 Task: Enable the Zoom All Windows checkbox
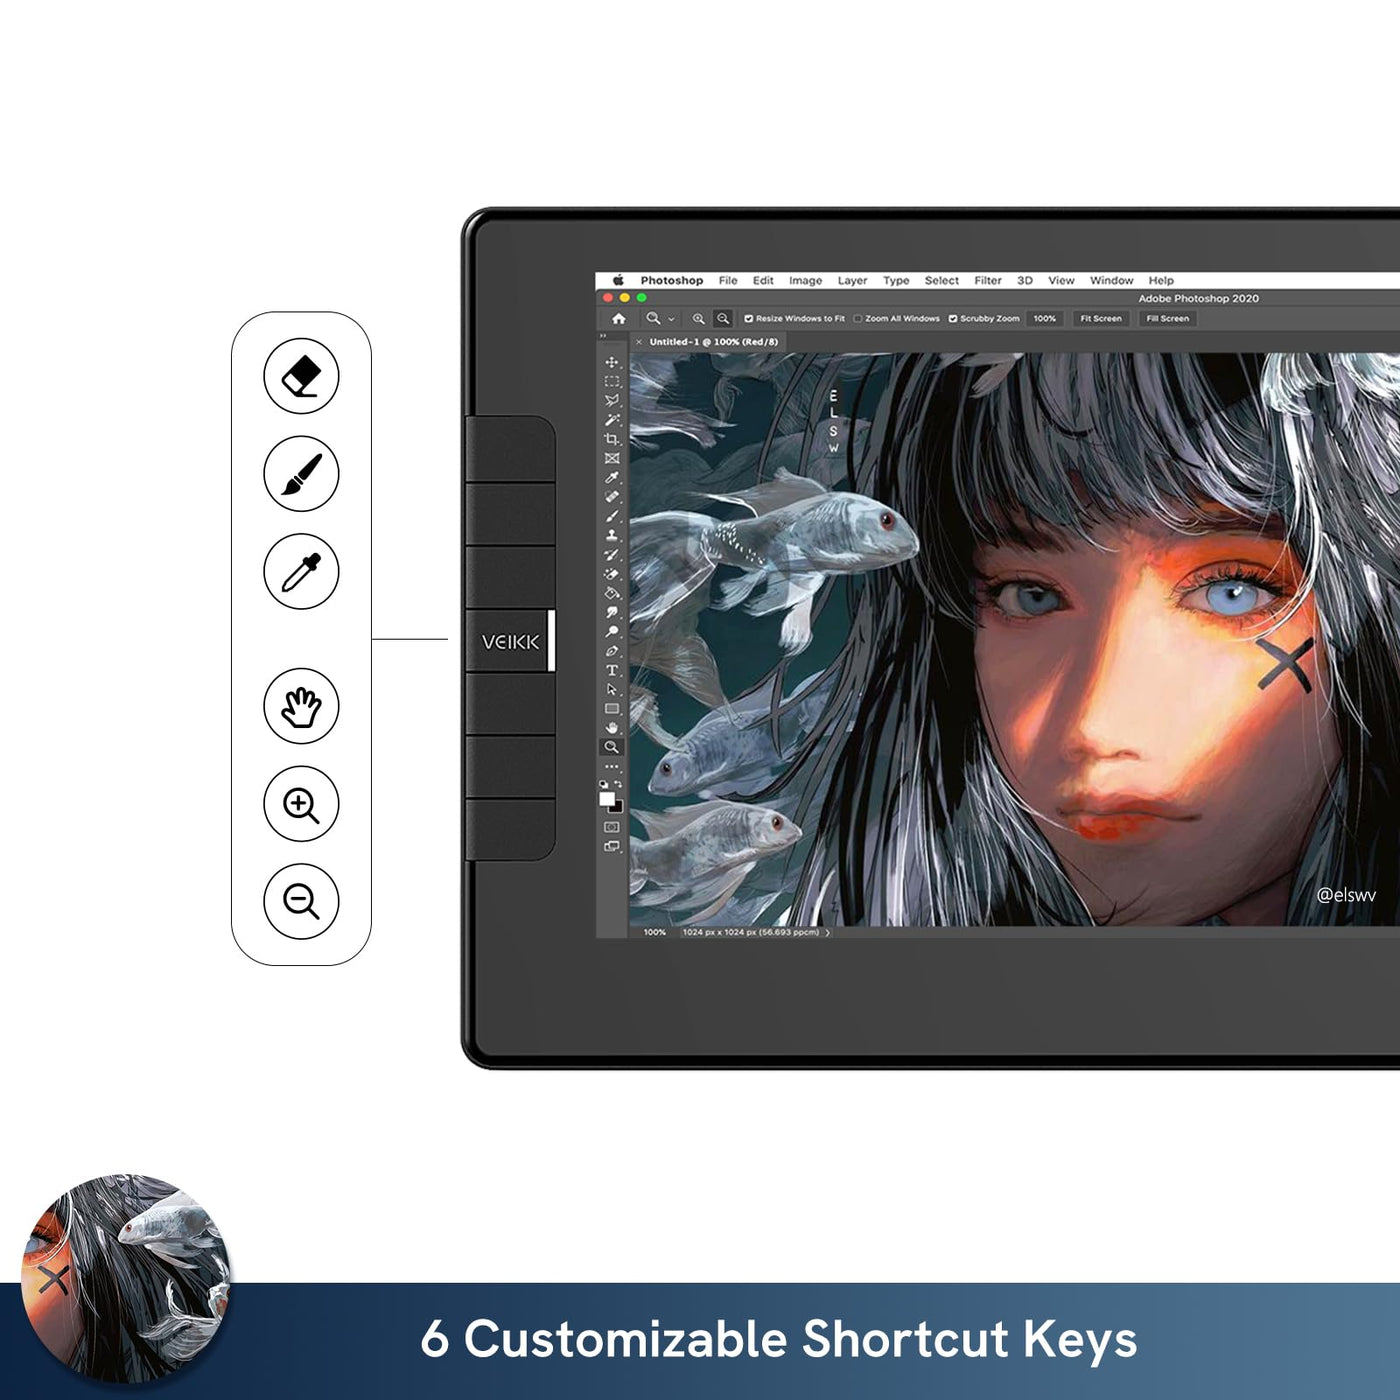pyautogui.click(x=857, y=319)
